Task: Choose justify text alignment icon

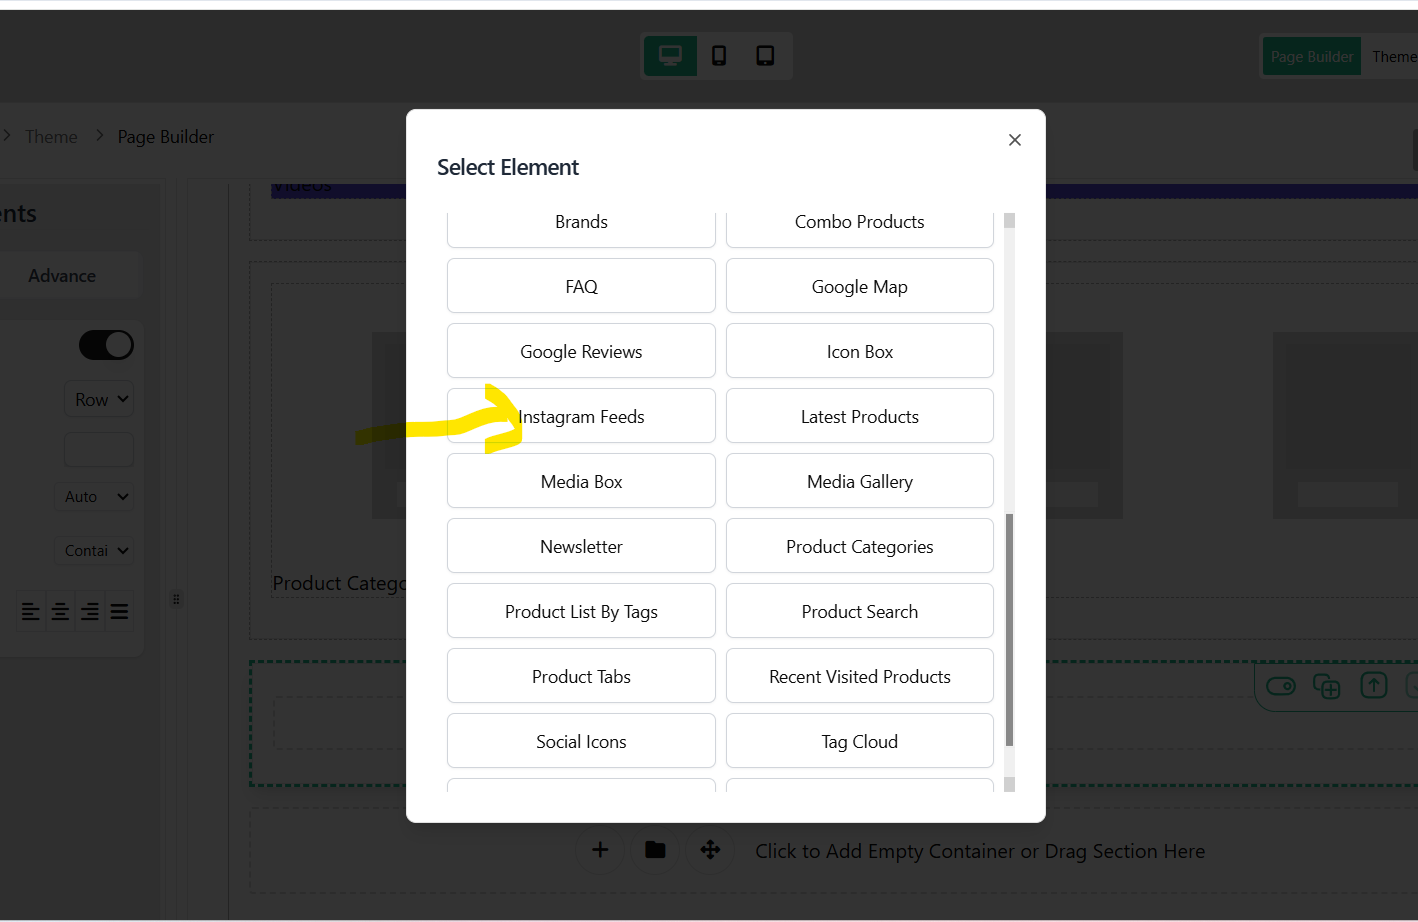Action: point(119,611)
